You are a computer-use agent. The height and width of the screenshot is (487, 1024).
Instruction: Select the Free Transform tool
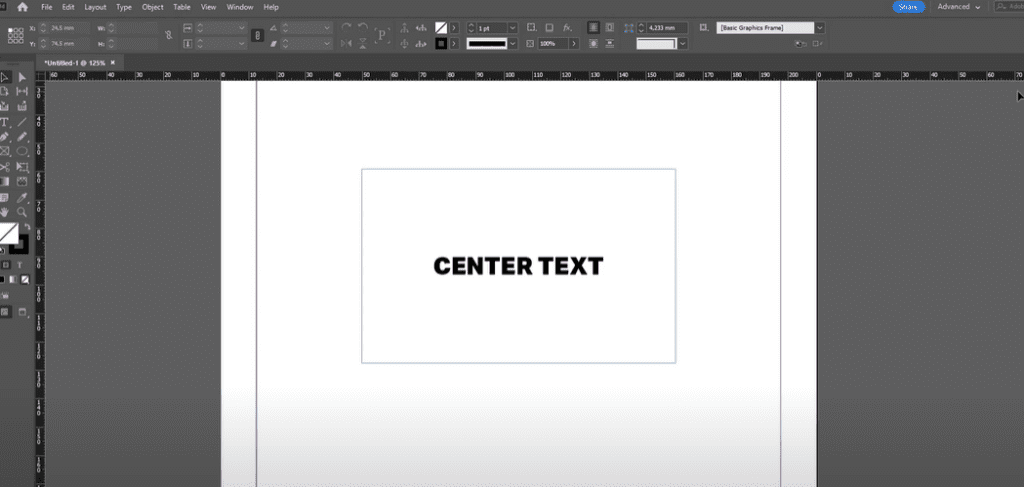pos(22,167)
